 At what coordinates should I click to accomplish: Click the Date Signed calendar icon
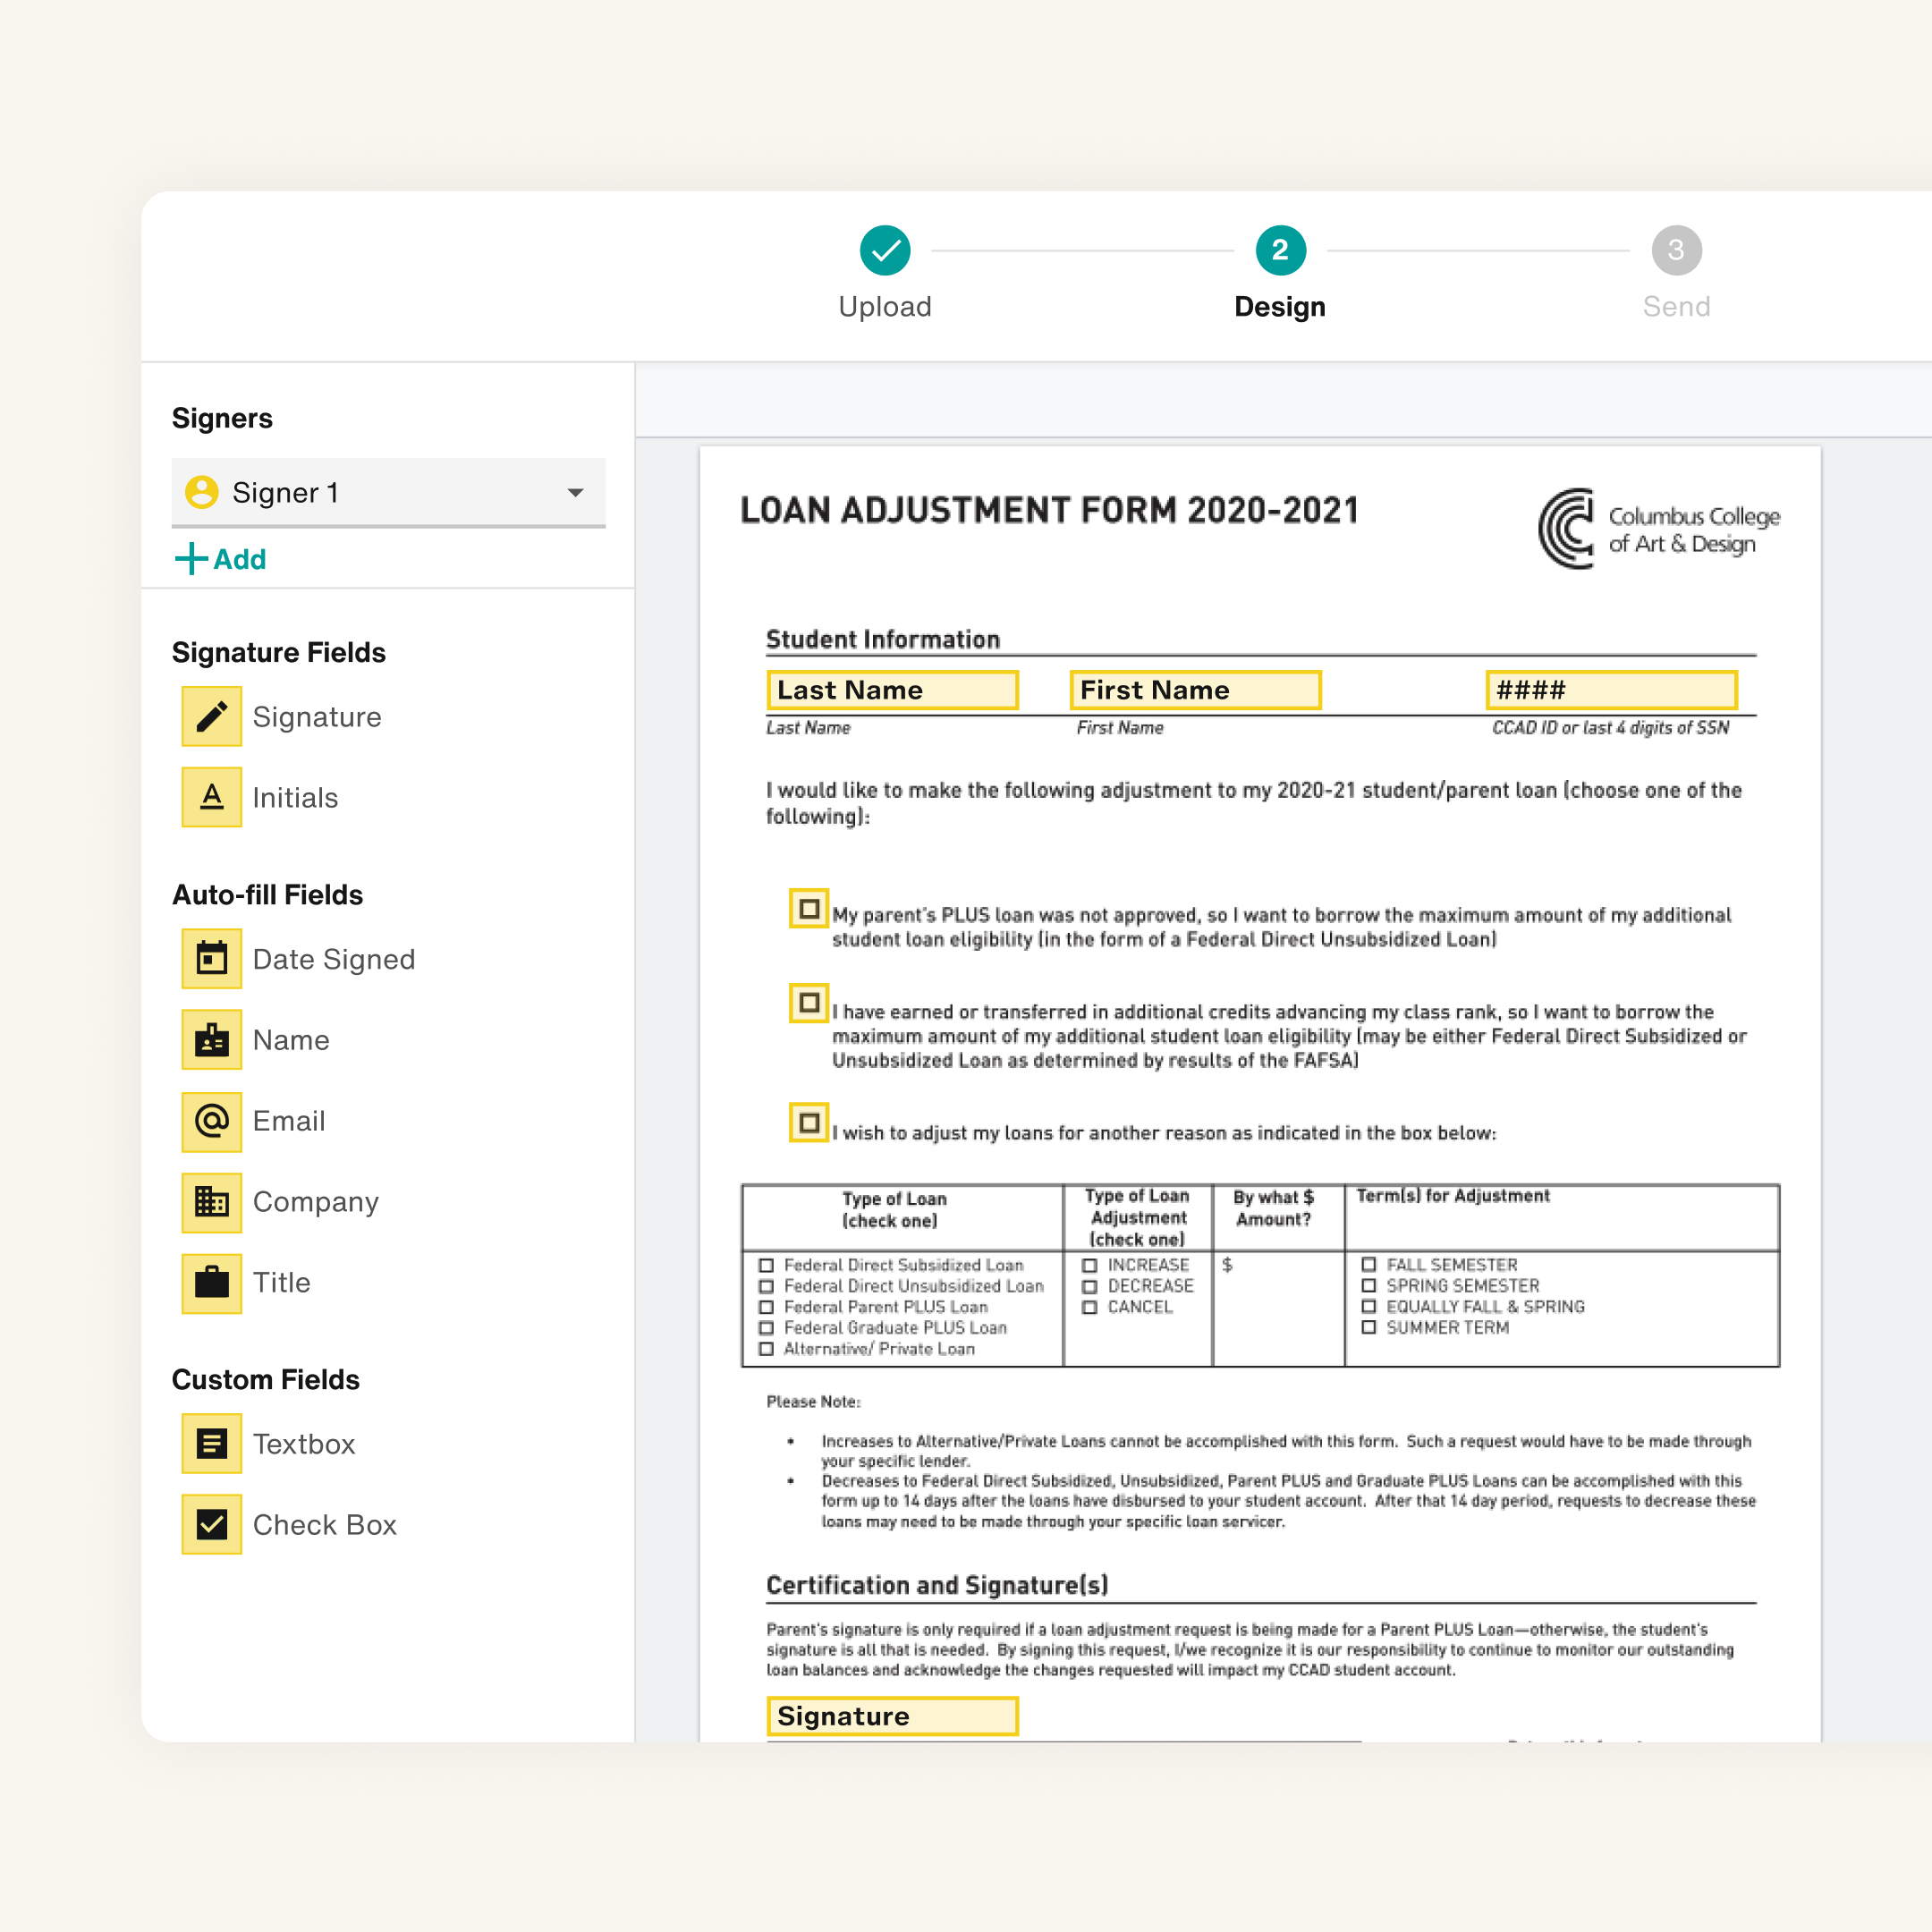211,958
